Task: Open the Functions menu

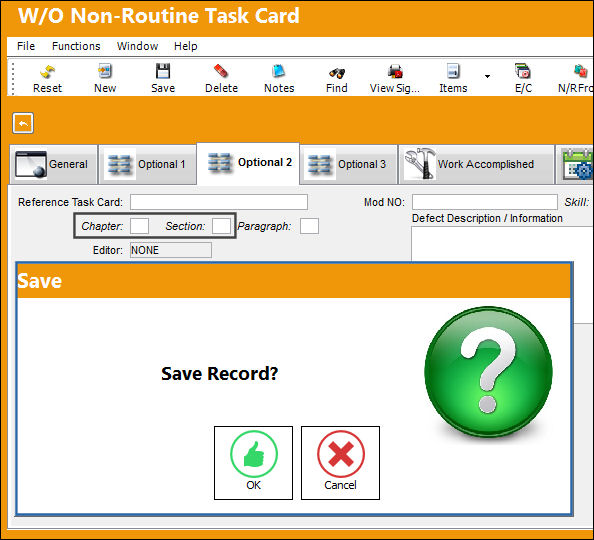Action: click(x=76, y=46)
